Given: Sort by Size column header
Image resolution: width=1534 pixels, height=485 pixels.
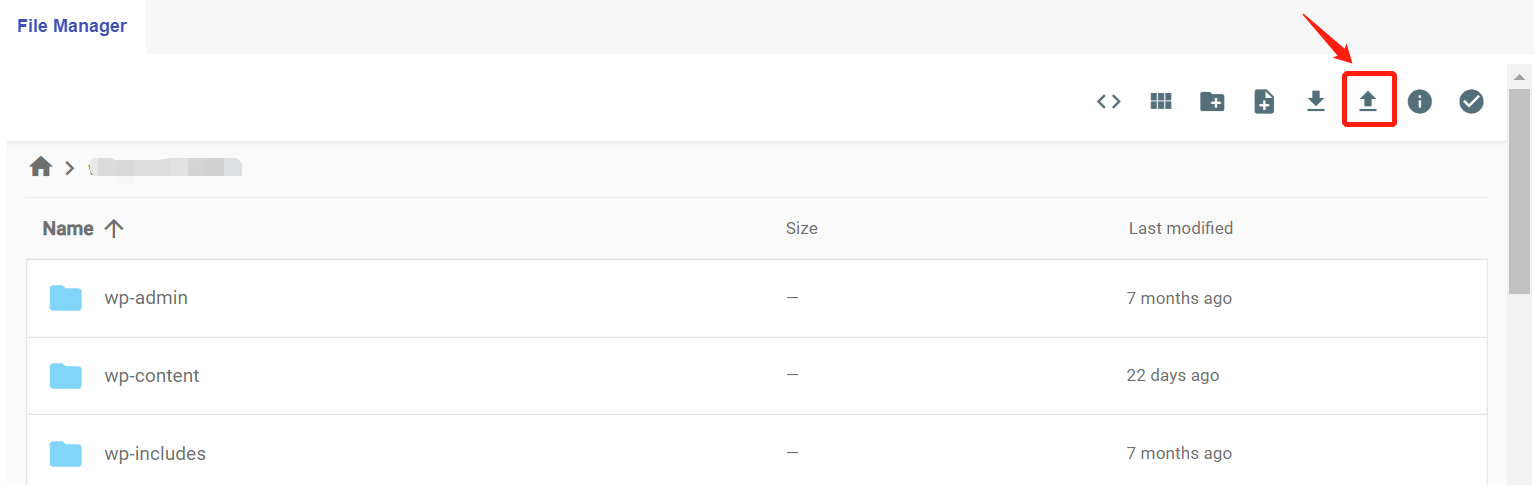Looking at the screenshot, I should [x=802, y=228].
